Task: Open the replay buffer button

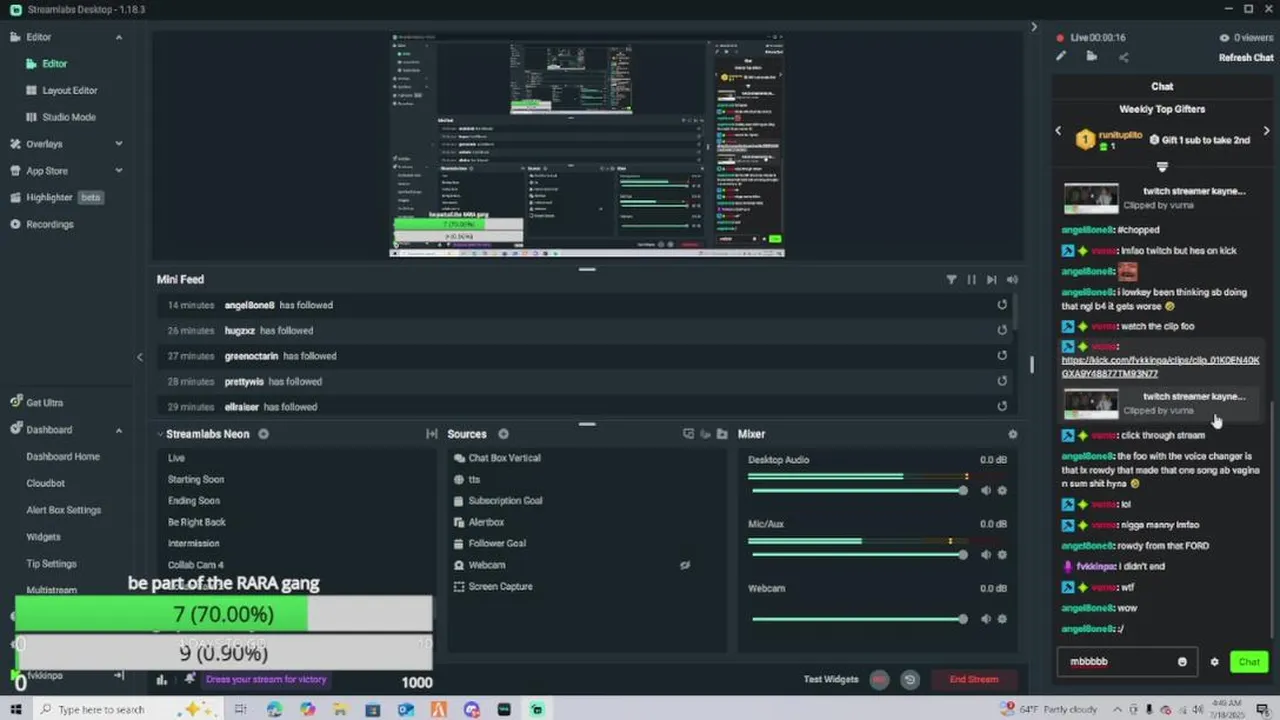Action: point(910,680)
